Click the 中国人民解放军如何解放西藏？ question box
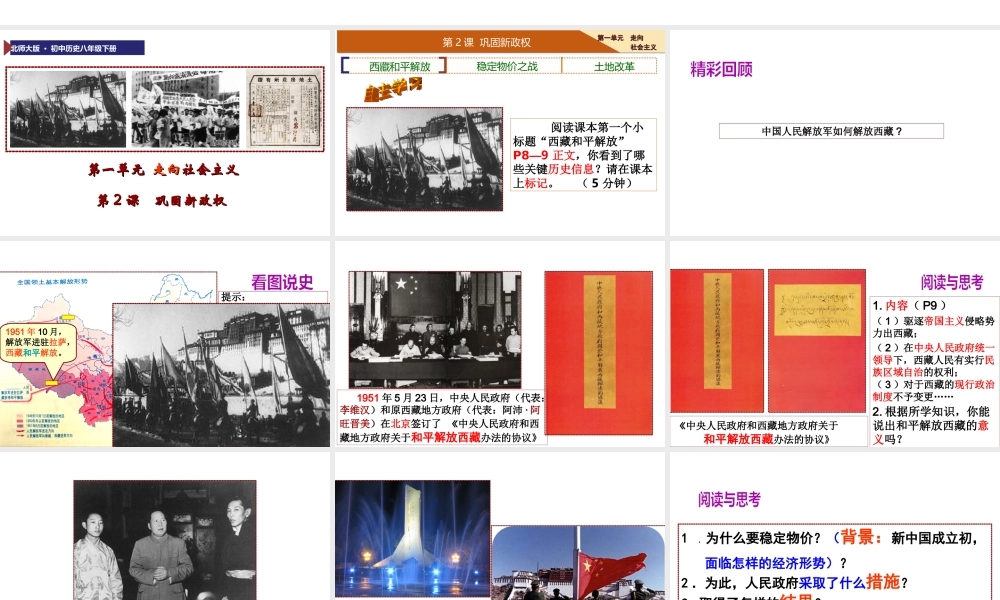Viewport: 1000px width, 600px height. coord(831,131)
